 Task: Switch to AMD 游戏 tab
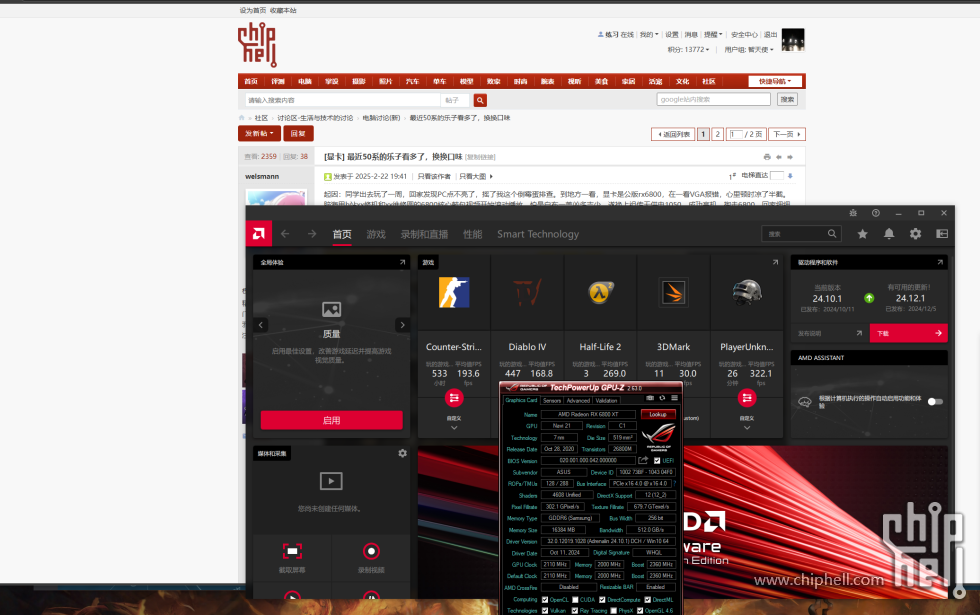coord(376,234)
